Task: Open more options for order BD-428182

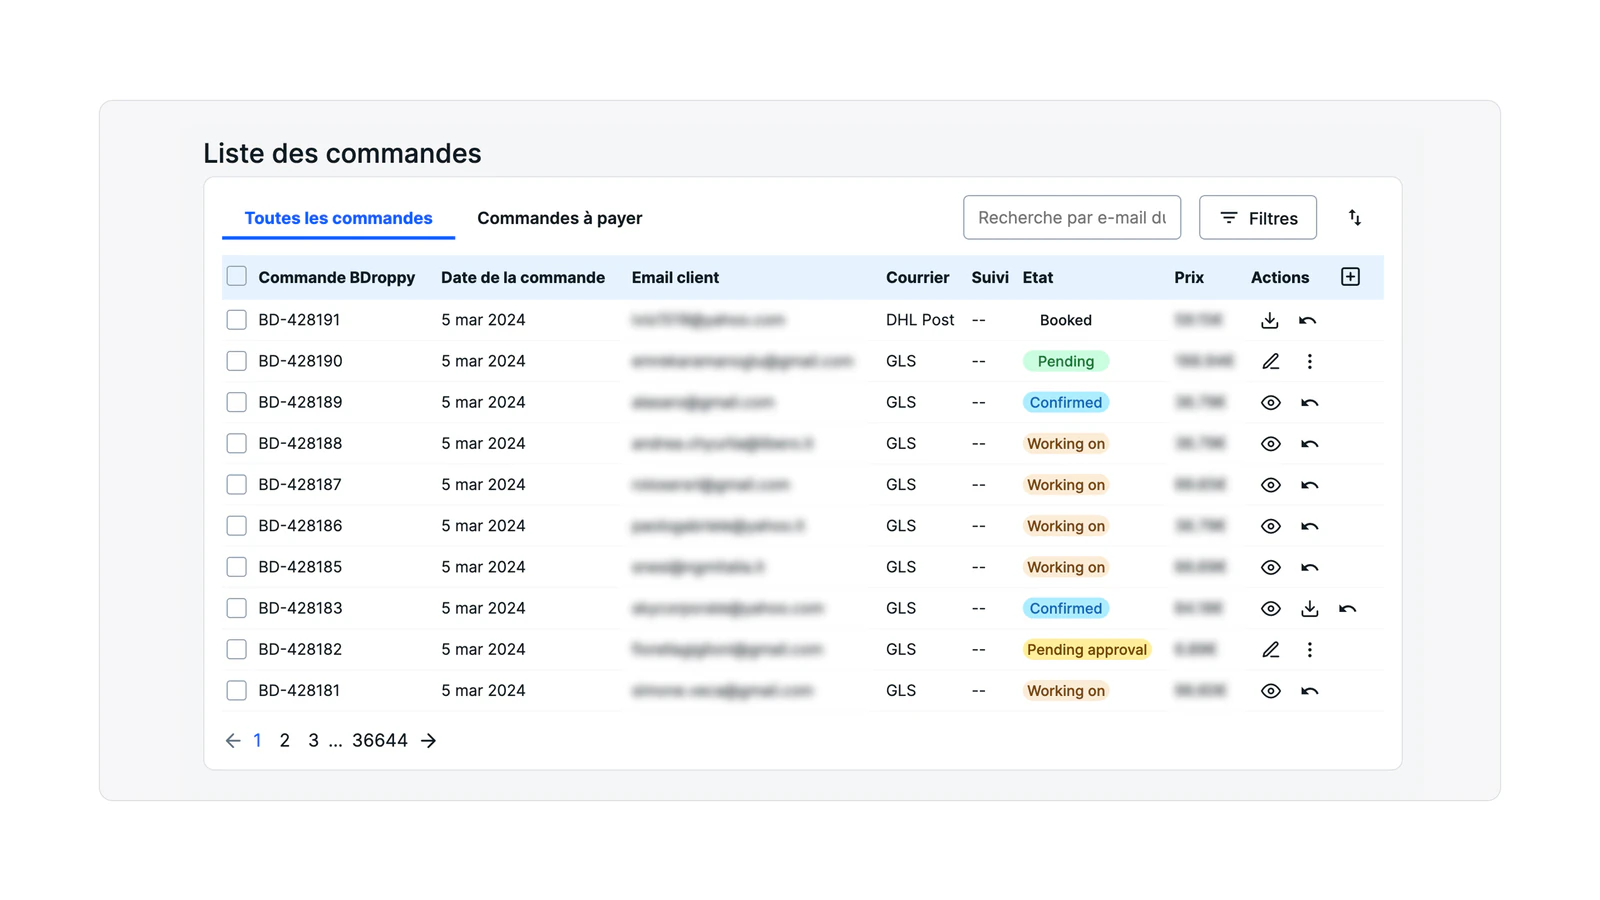Action: tap(1309, 650)
